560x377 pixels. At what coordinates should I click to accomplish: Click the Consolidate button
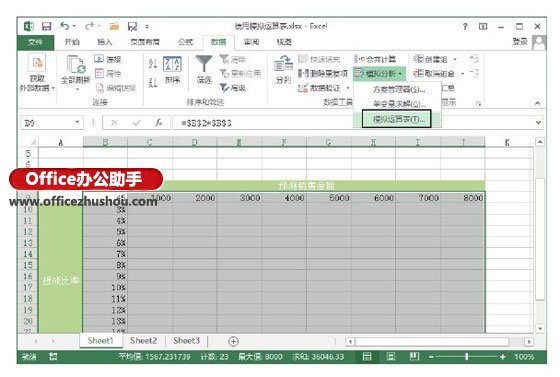click(375, 59)
